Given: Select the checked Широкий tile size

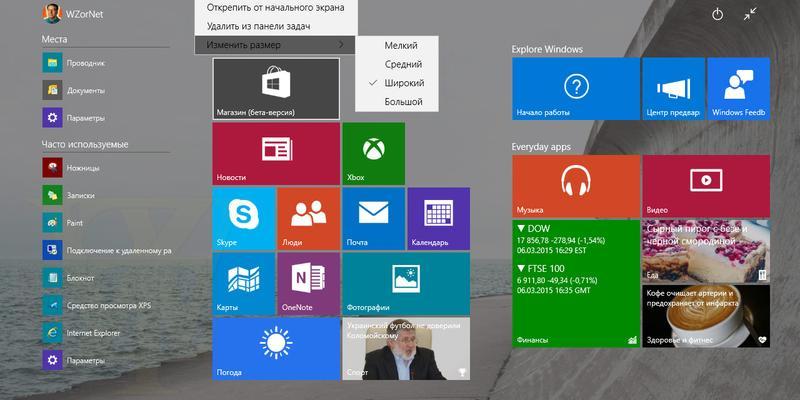Looking at the screenshot, I should 396,83.
